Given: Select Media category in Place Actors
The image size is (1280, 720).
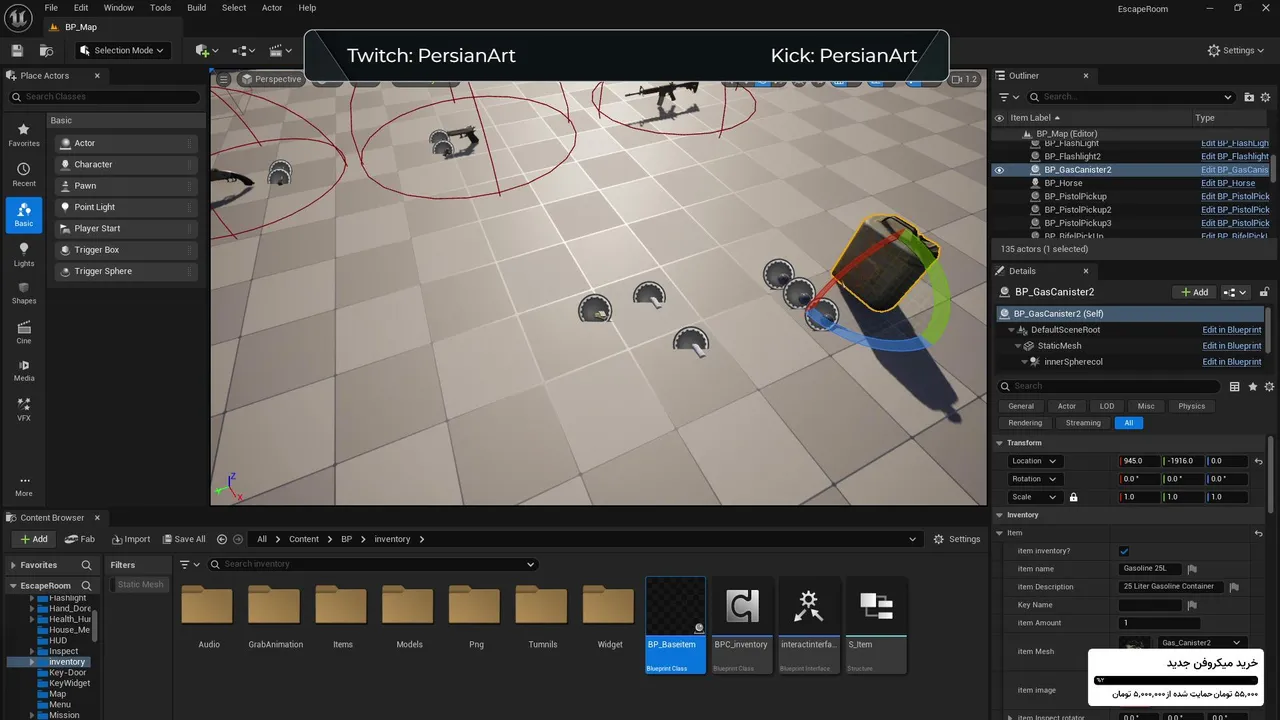Looking at the screenshot, I should click(x=24, y=371).
